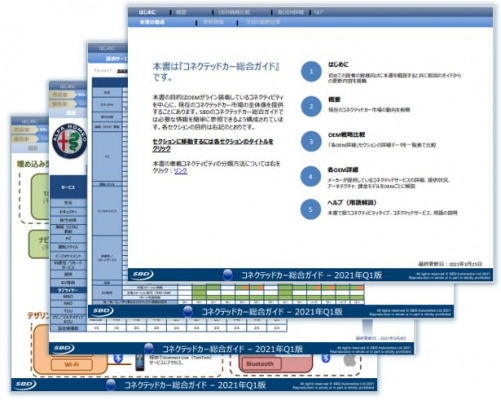This screenshot has height=400, width=501.
Task: Click the orange Wi-Fi box
Action: (x=72, y=365)
